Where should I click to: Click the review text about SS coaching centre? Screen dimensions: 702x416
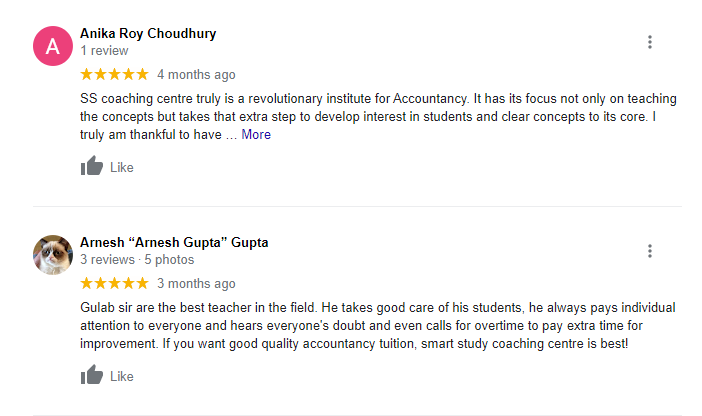[x=370, y=116]
